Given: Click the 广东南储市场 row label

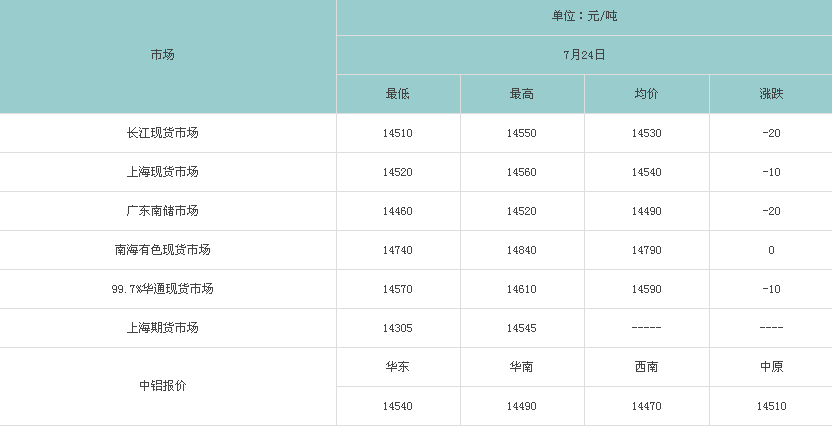Looking at the screenshot, I should coord(162,211).
